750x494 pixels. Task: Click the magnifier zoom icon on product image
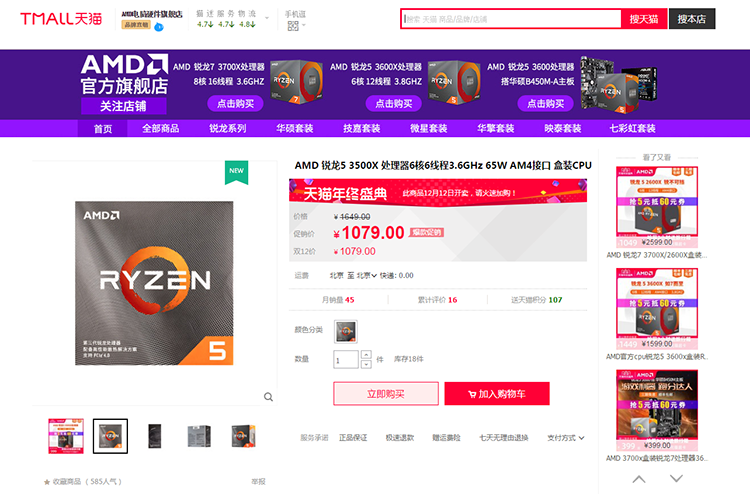tap(268, 397)
